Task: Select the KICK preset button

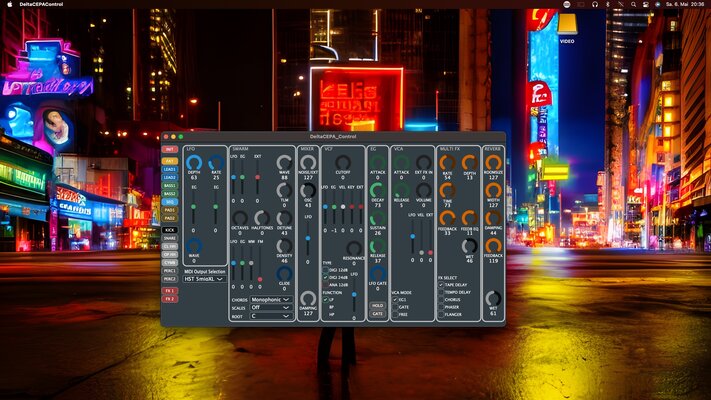Action: (x=170, y=230)
